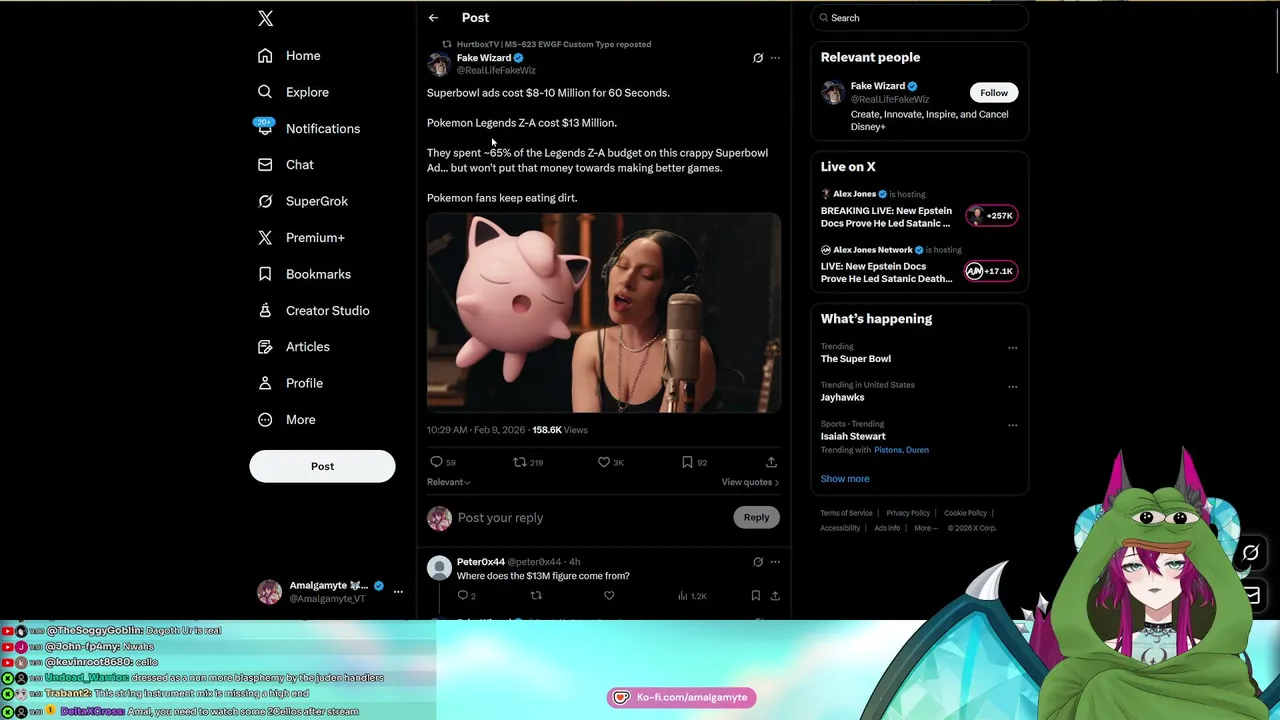Open Privacy Policy footer link
This screenshot has width=1280, height=720.
(908, 513)
